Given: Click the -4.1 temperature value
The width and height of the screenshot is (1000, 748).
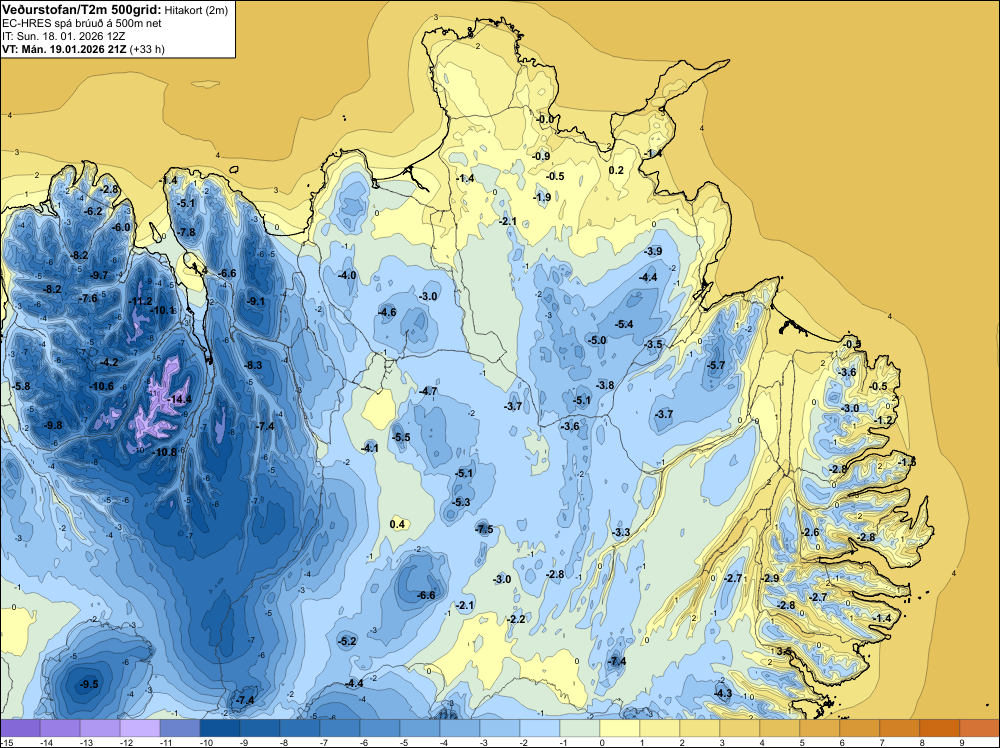Looking at the screenshot, I should [x=370, y=449].
